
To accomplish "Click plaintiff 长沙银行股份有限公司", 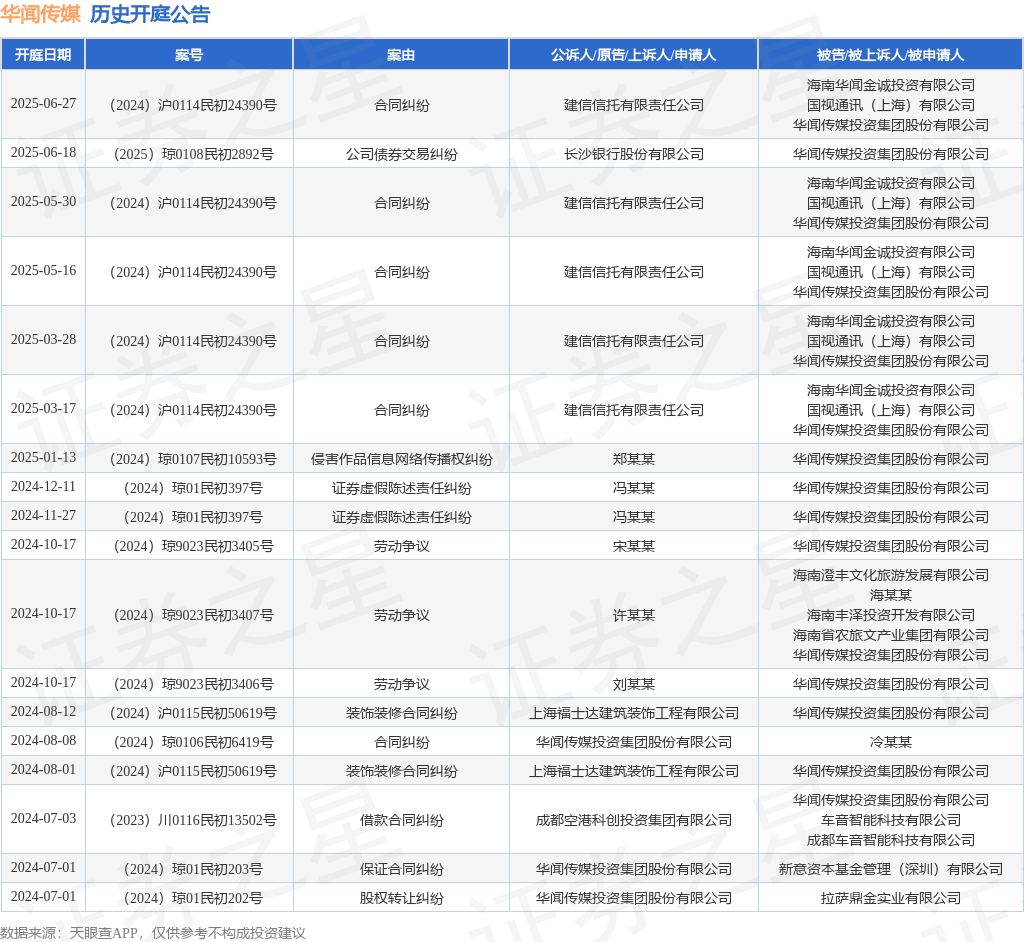I will pyautogui.click(x=633, y=154).
